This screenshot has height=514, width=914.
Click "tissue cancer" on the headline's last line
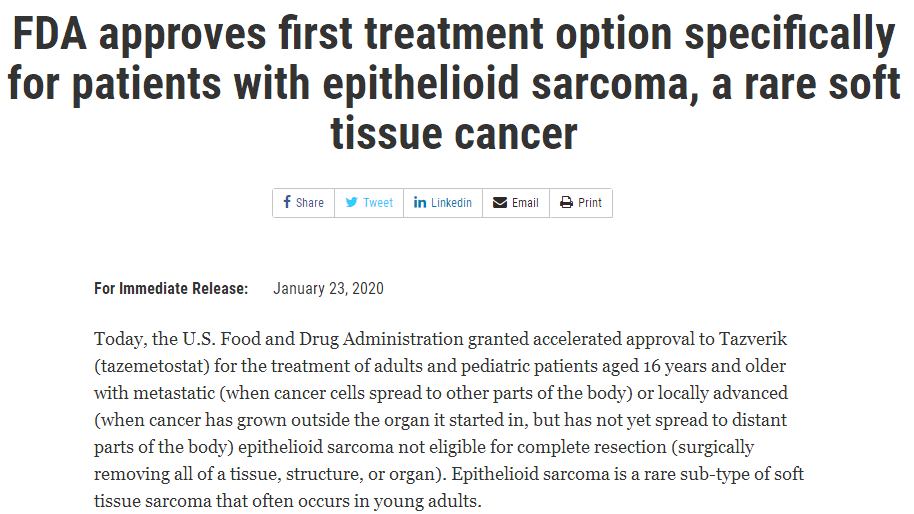[x=454, y=133]
